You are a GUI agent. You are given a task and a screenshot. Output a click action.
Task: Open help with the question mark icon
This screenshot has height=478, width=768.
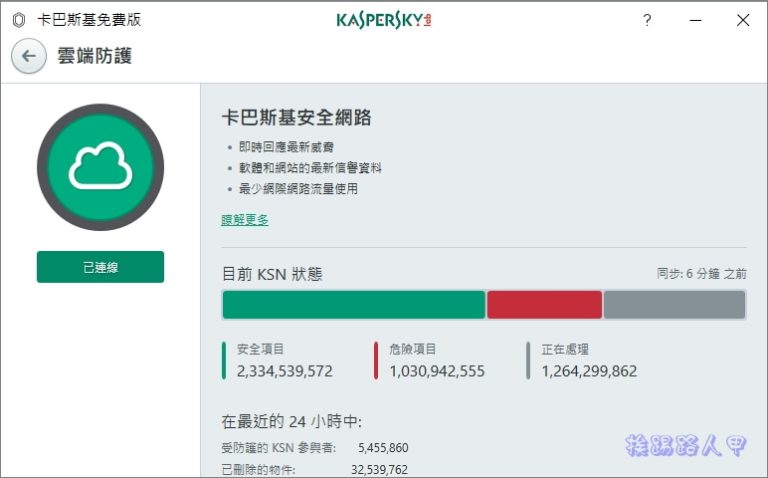(647, 20)
